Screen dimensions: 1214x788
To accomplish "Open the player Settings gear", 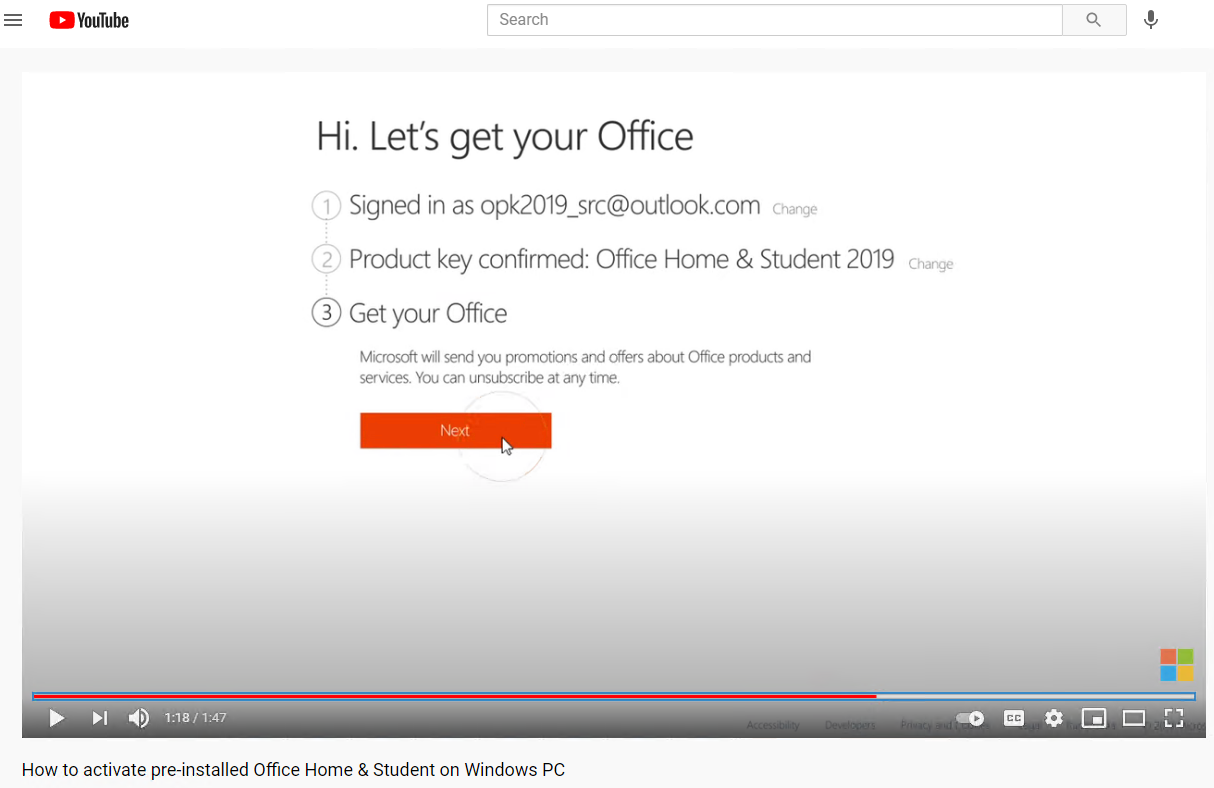I will click(1054, 718).
